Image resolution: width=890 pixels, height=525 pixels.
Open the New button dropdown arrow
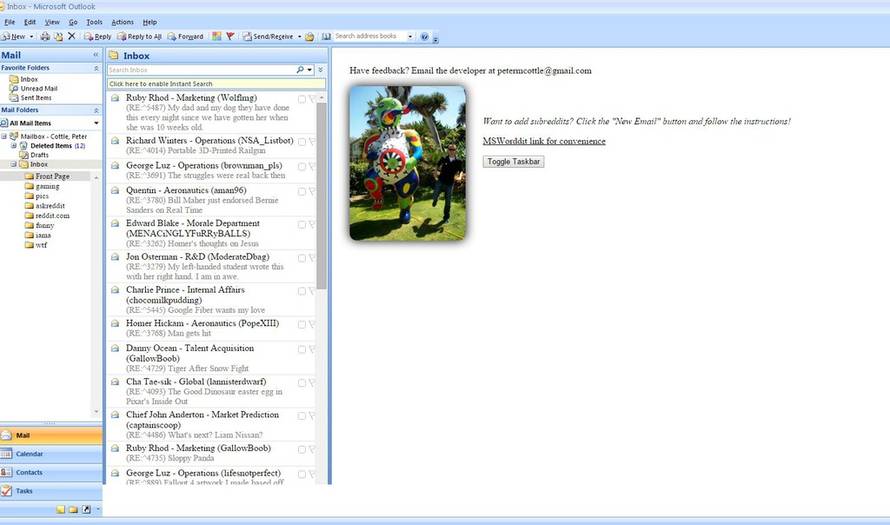(x=31, y=36)
